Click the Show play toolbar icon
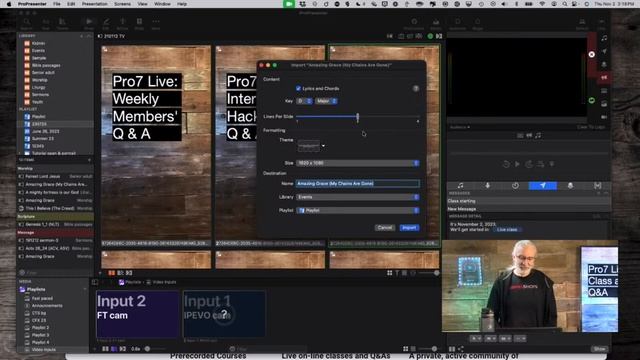 [89, 23]
